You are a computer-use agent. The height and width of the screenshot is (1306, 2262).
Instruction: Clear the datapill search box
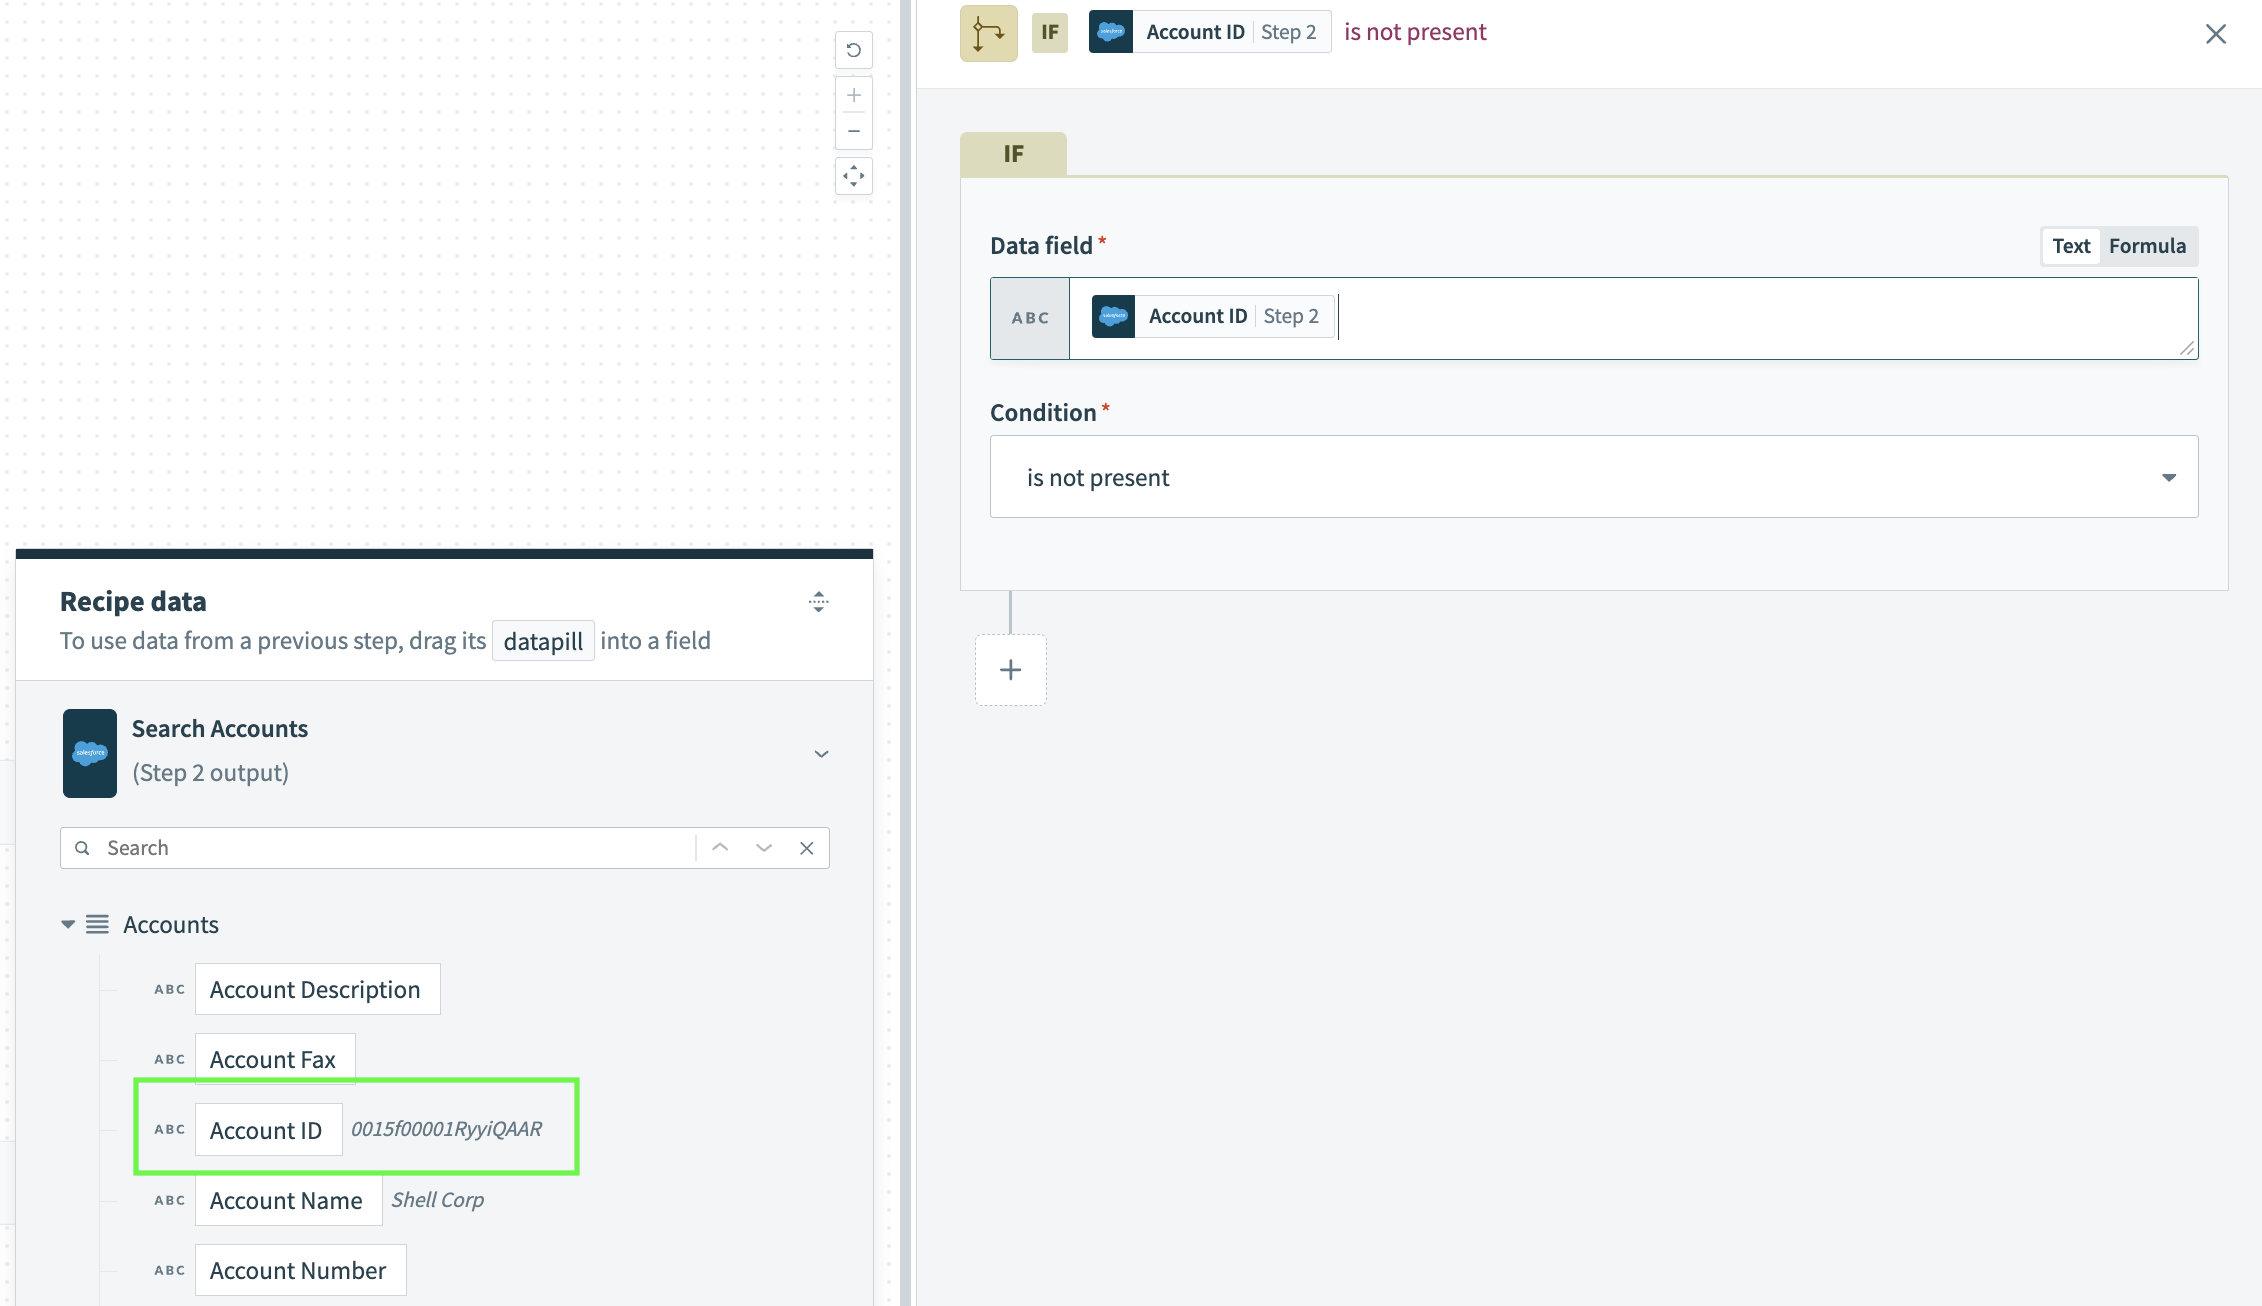pyautogui.click(x=806, y=848)
